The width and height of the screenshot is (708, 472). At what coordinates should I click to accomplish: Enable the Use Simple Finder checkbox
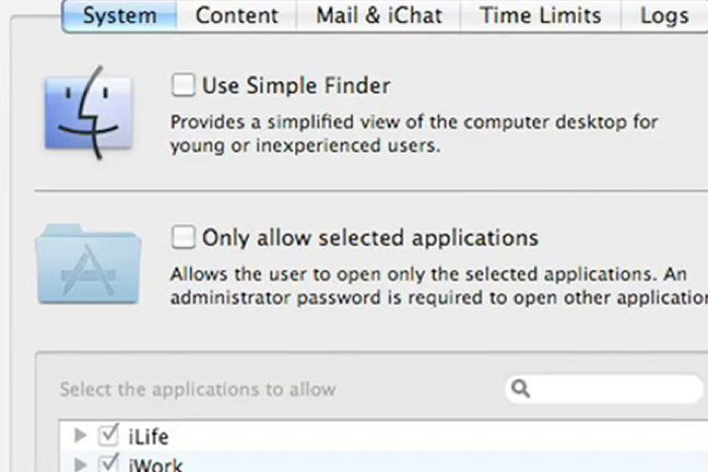pos(183,85)
